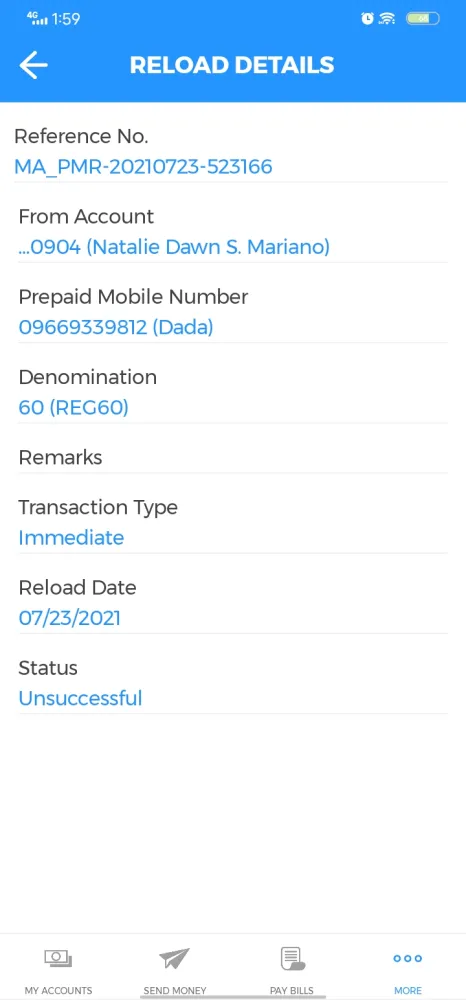Image resolution: width=466 pixels, height=1000 pixels.
Task: Tap reference number MA_PMR-20210723-523166
Action: point(143,167)
